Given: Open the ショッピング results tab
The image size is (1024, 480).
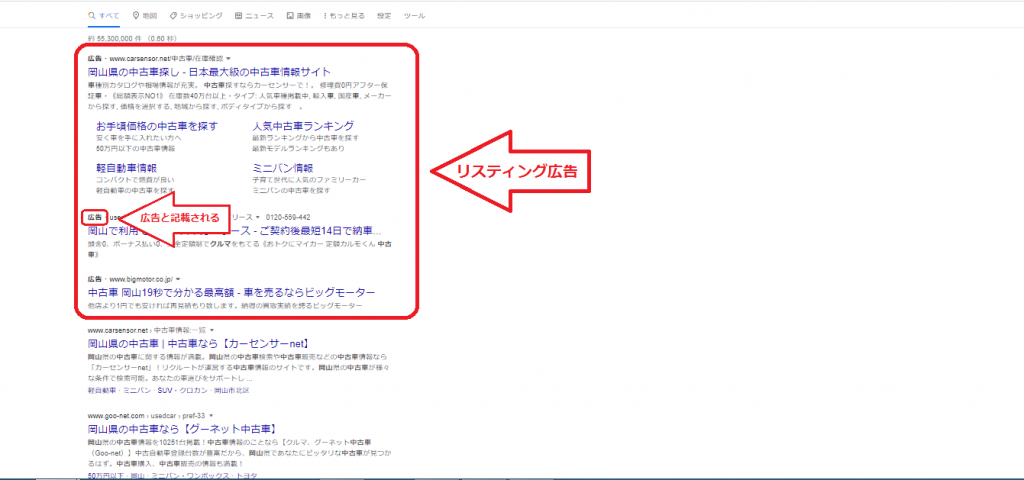Looking at the screenshot, I should coord(195,15).
